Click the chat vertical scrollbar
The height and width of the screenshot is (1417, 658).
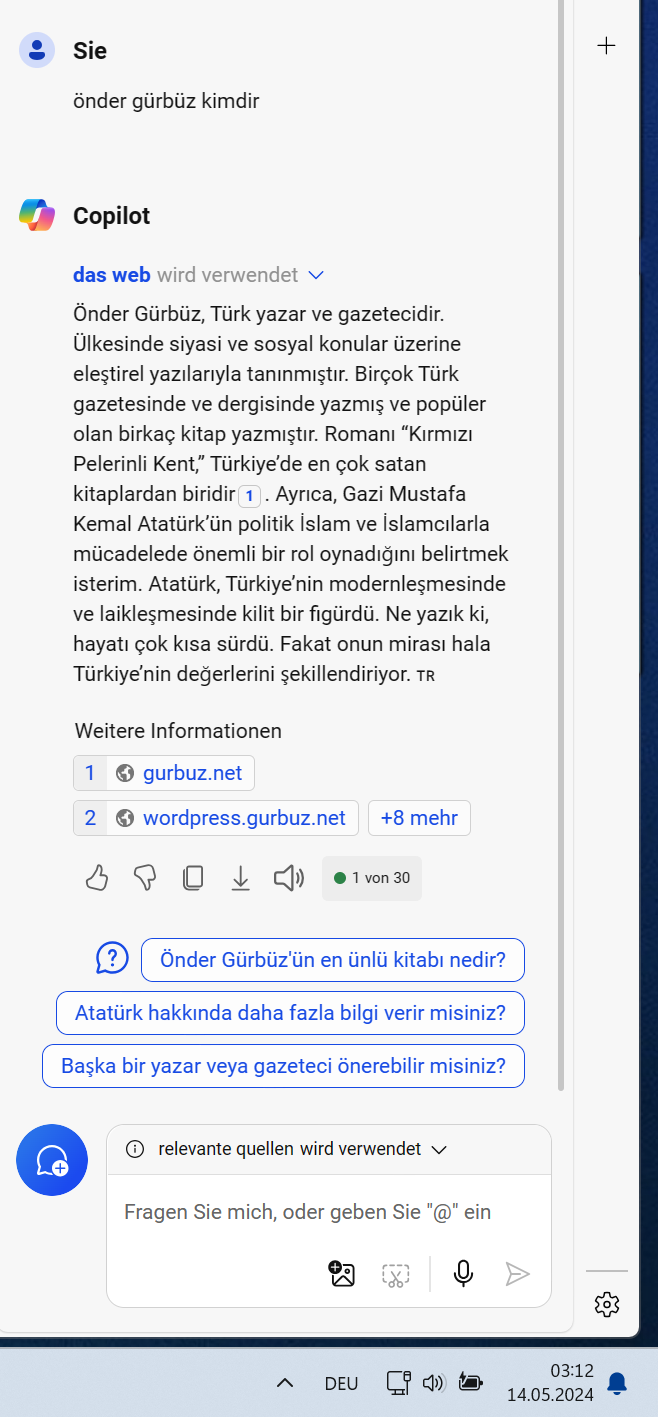[561, 545]
